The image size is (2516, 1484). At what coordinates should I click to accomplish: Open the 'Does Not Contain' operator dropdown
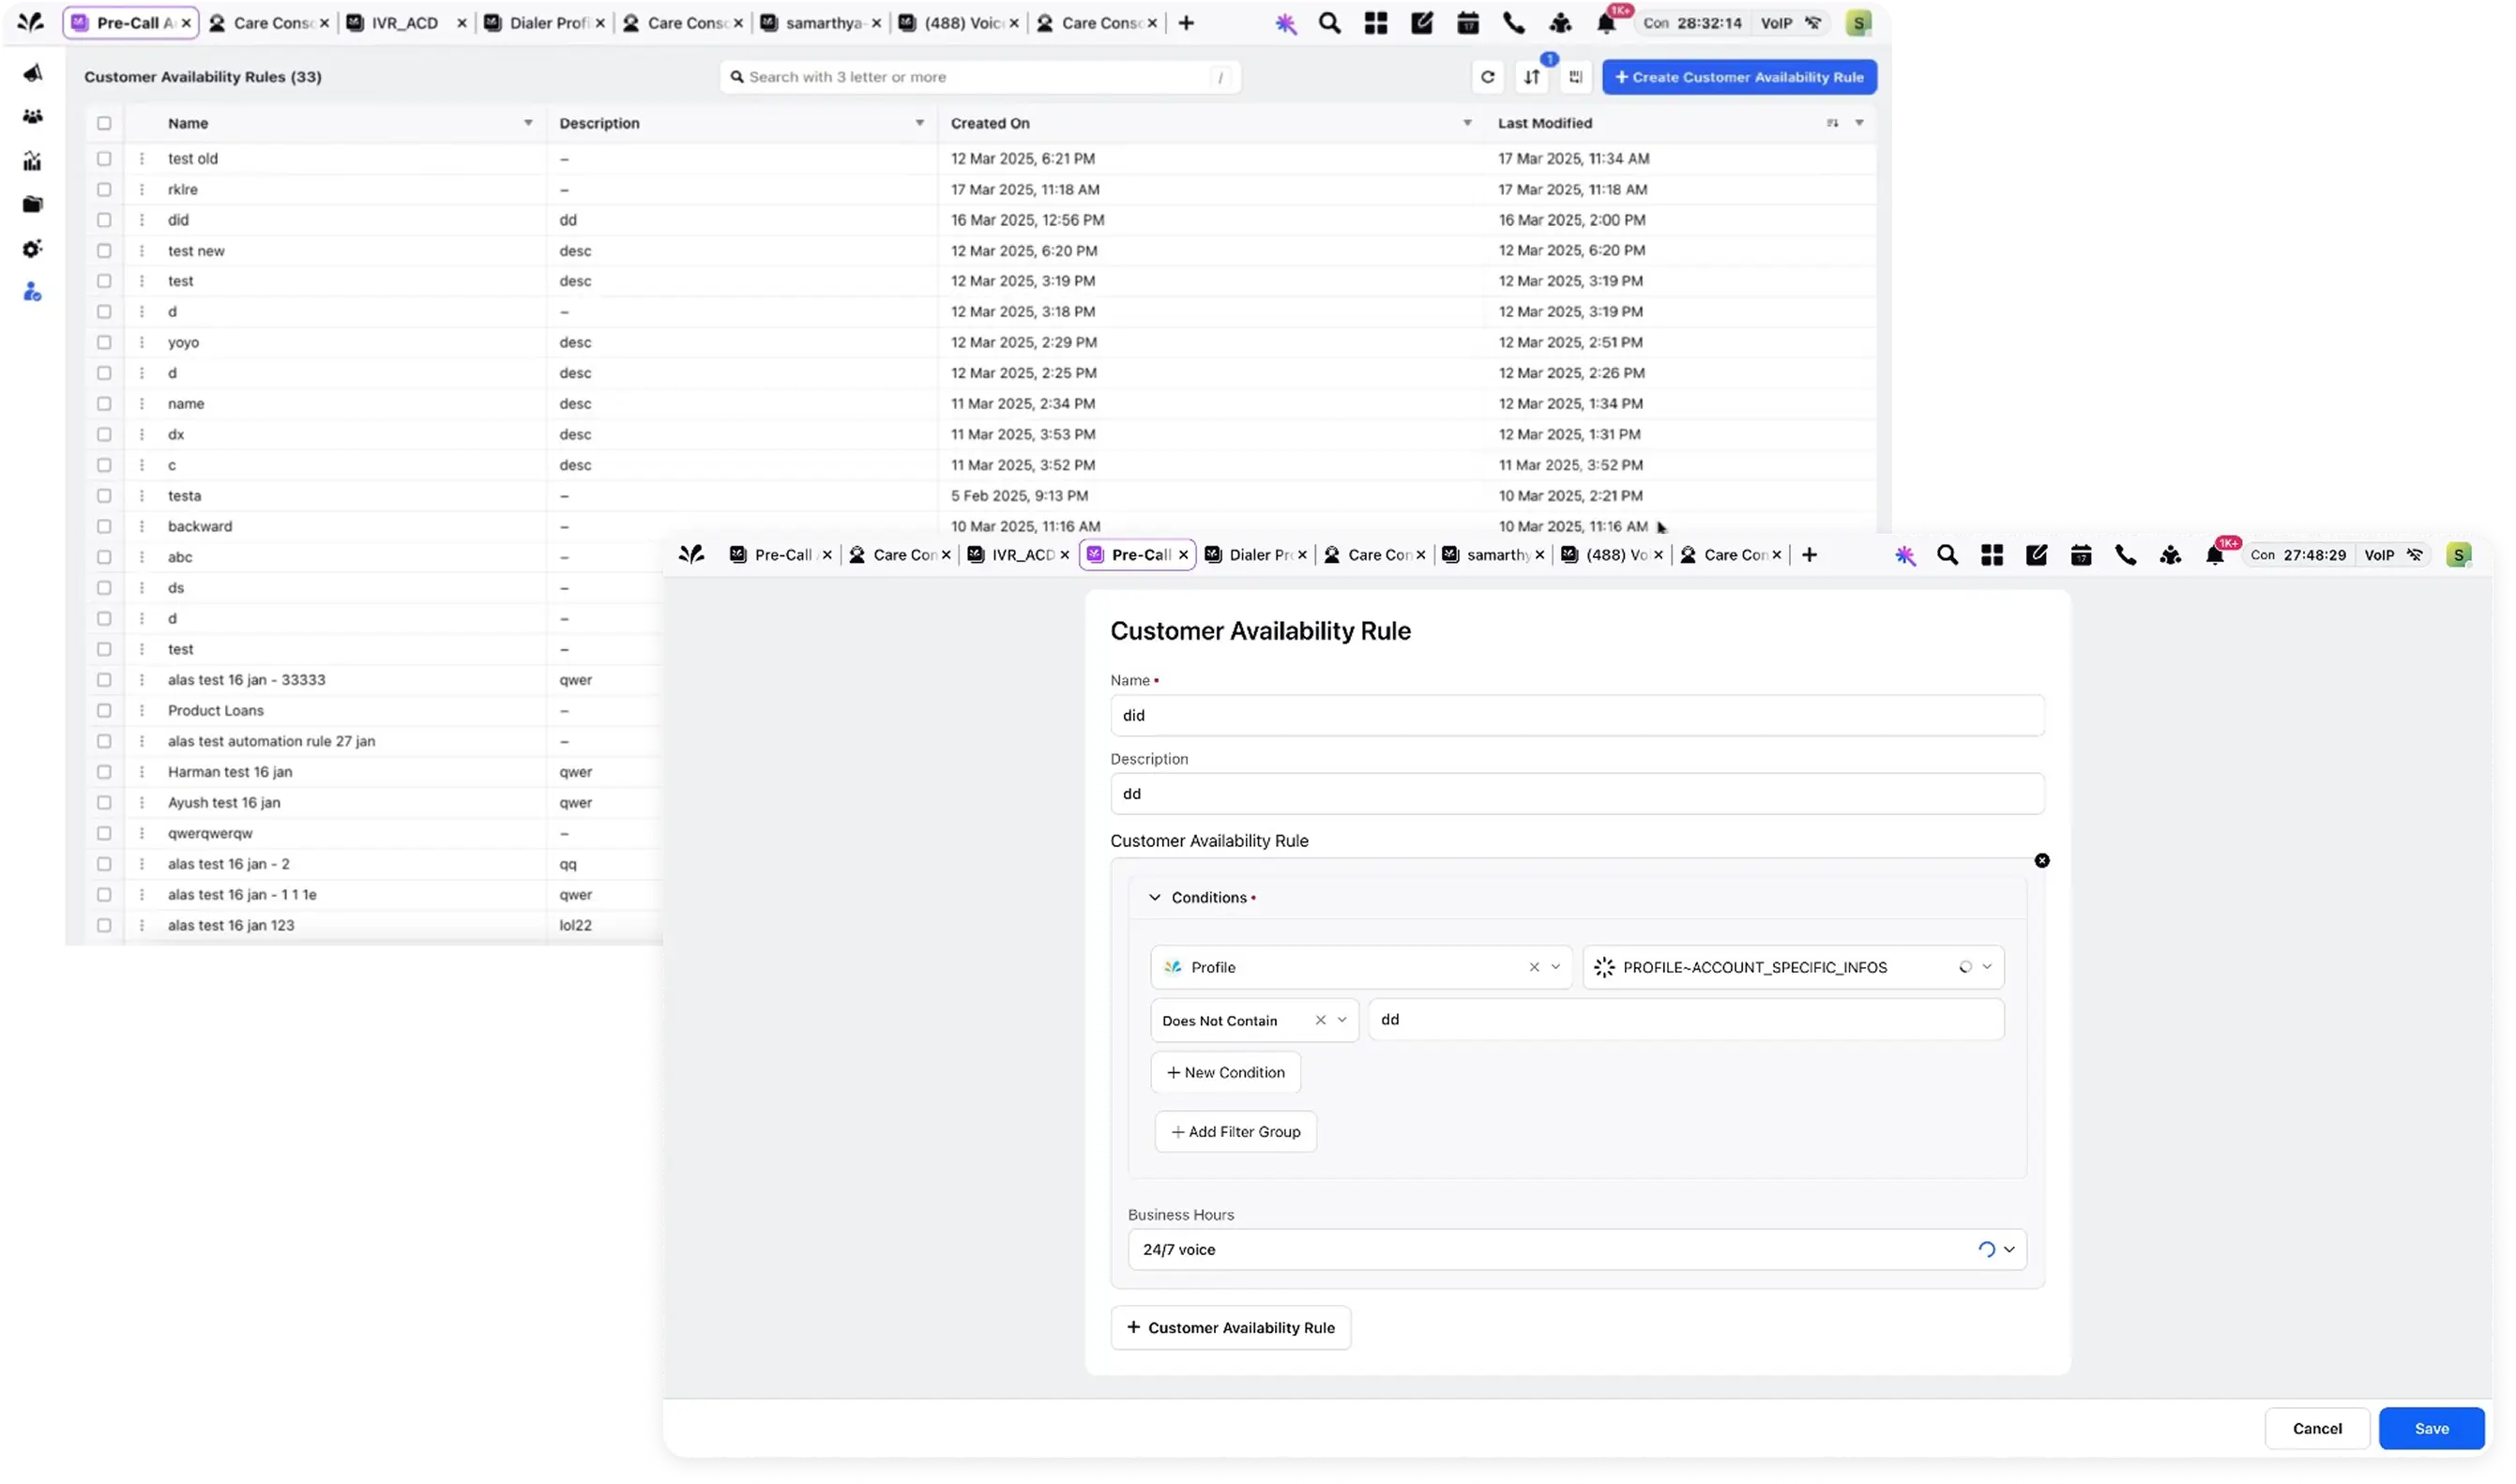pyautogui.click(x=1342, y=1020)
